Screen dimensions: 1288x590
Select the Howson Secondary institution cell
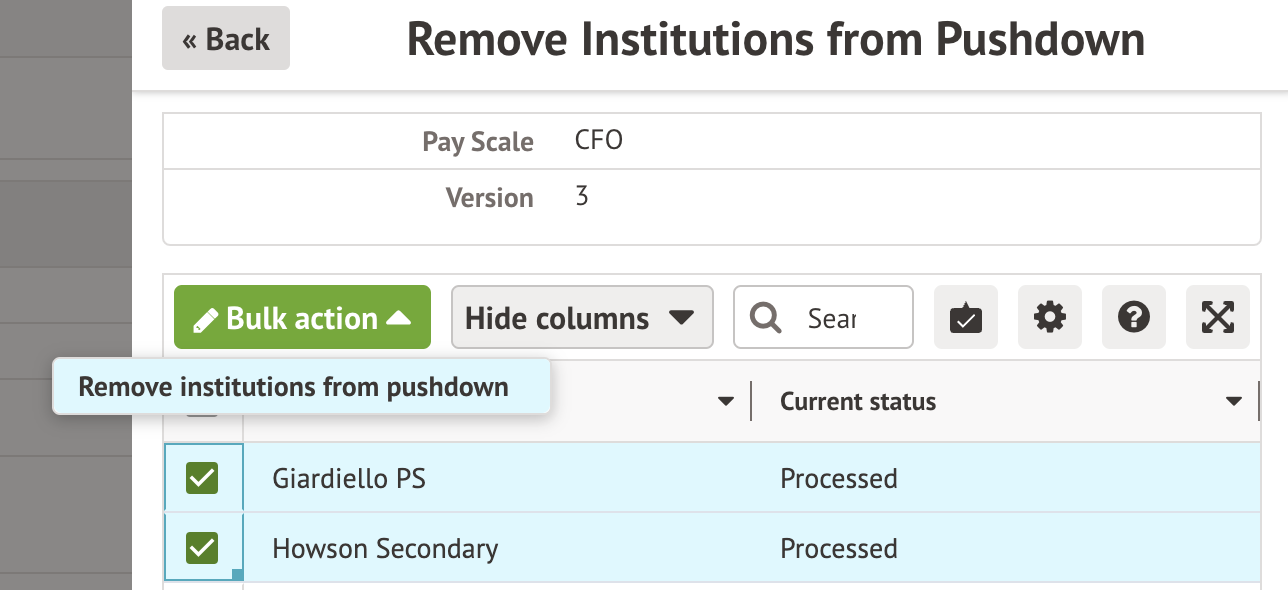pyautogui.click(x=385, y=548)
